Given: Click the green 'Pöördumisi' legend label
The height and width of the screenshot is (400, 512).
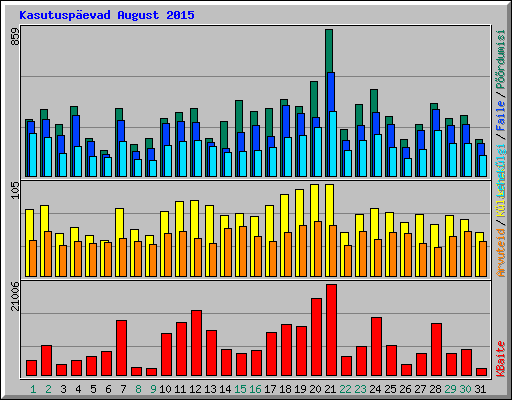Looking at the screenshot, I should point(501,59).
